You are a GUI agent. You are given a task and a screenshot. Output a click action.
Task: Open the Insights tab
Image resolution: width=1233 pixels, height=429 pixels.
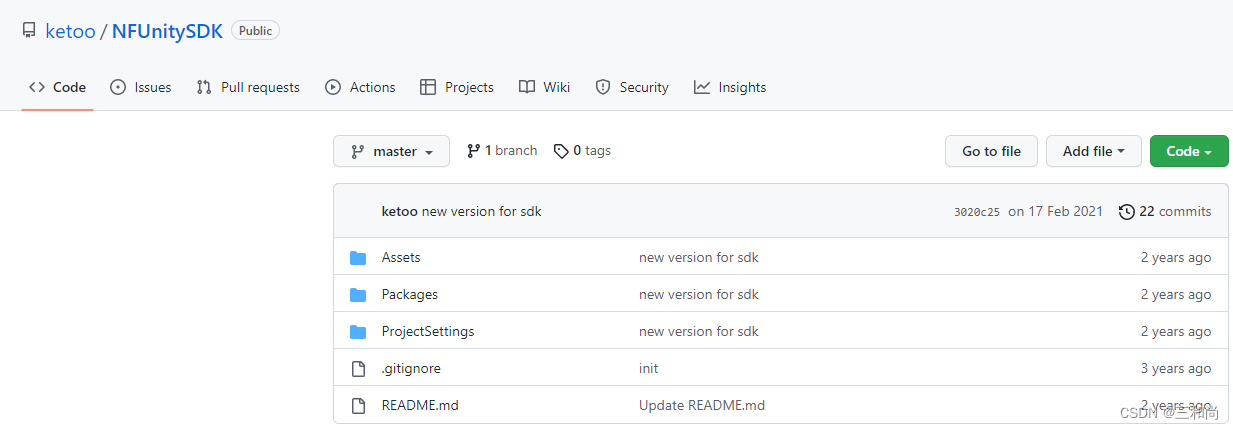tap(730, 87)
